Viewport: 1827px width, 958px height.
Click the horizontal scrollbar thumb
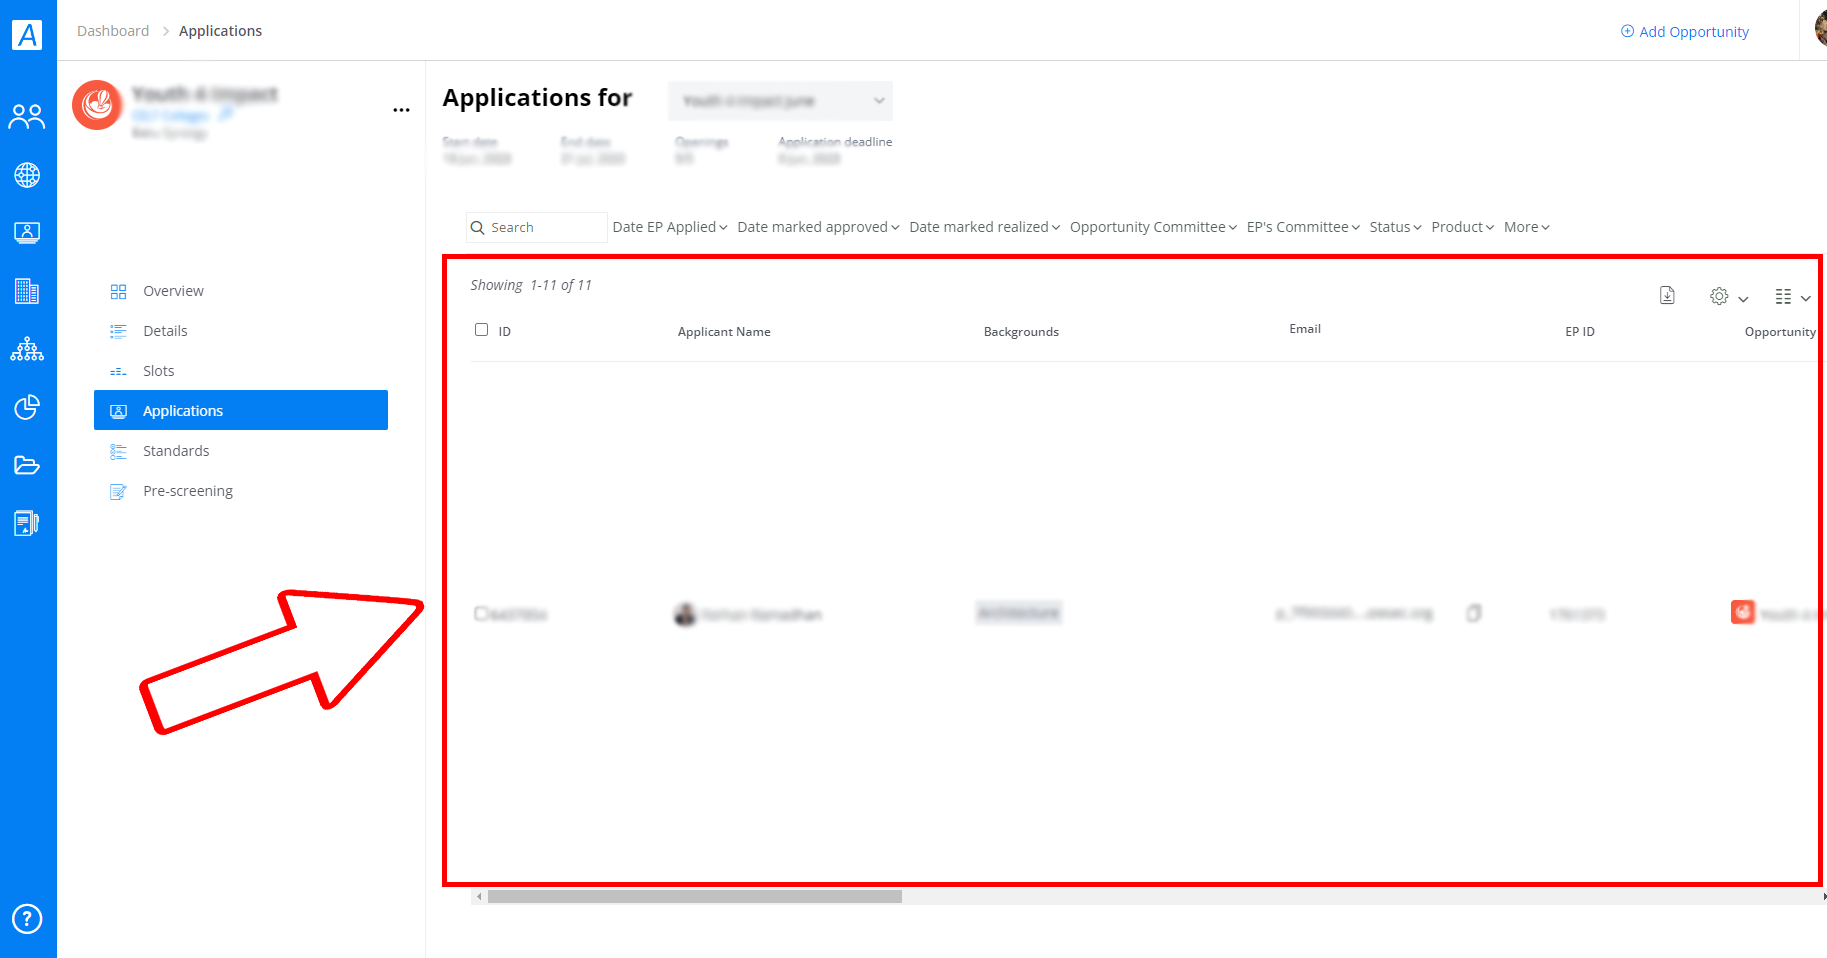(695, 897)
